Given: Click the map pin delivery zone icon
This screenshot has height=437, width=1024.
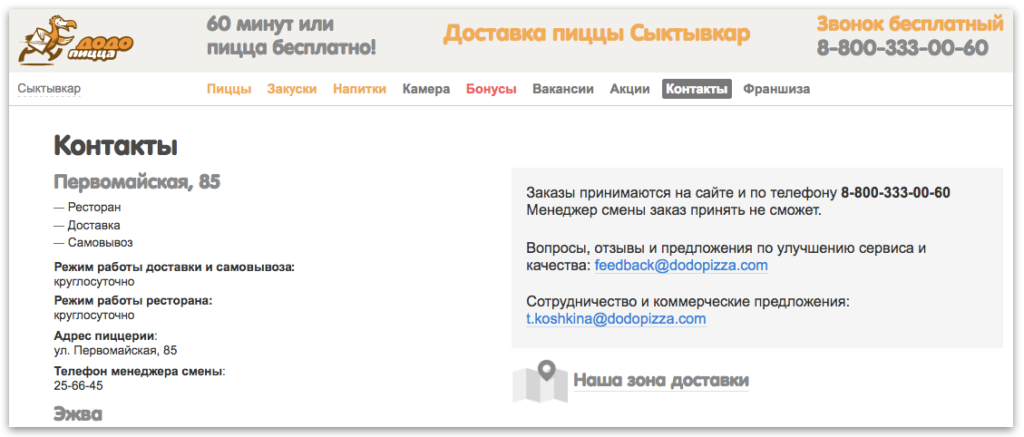Looking at the screenshot, I should 539,381.
